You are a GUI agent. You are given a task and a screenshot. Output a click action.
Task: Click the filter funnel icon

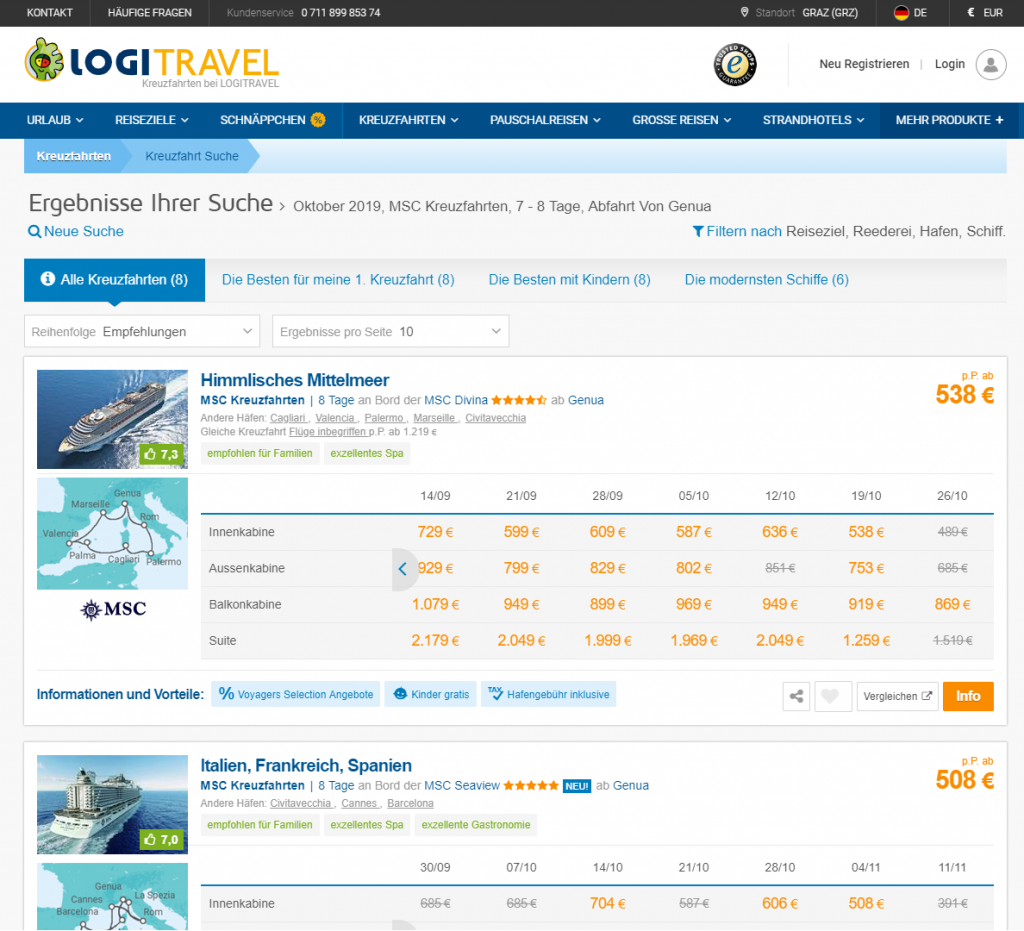(698, 231)
